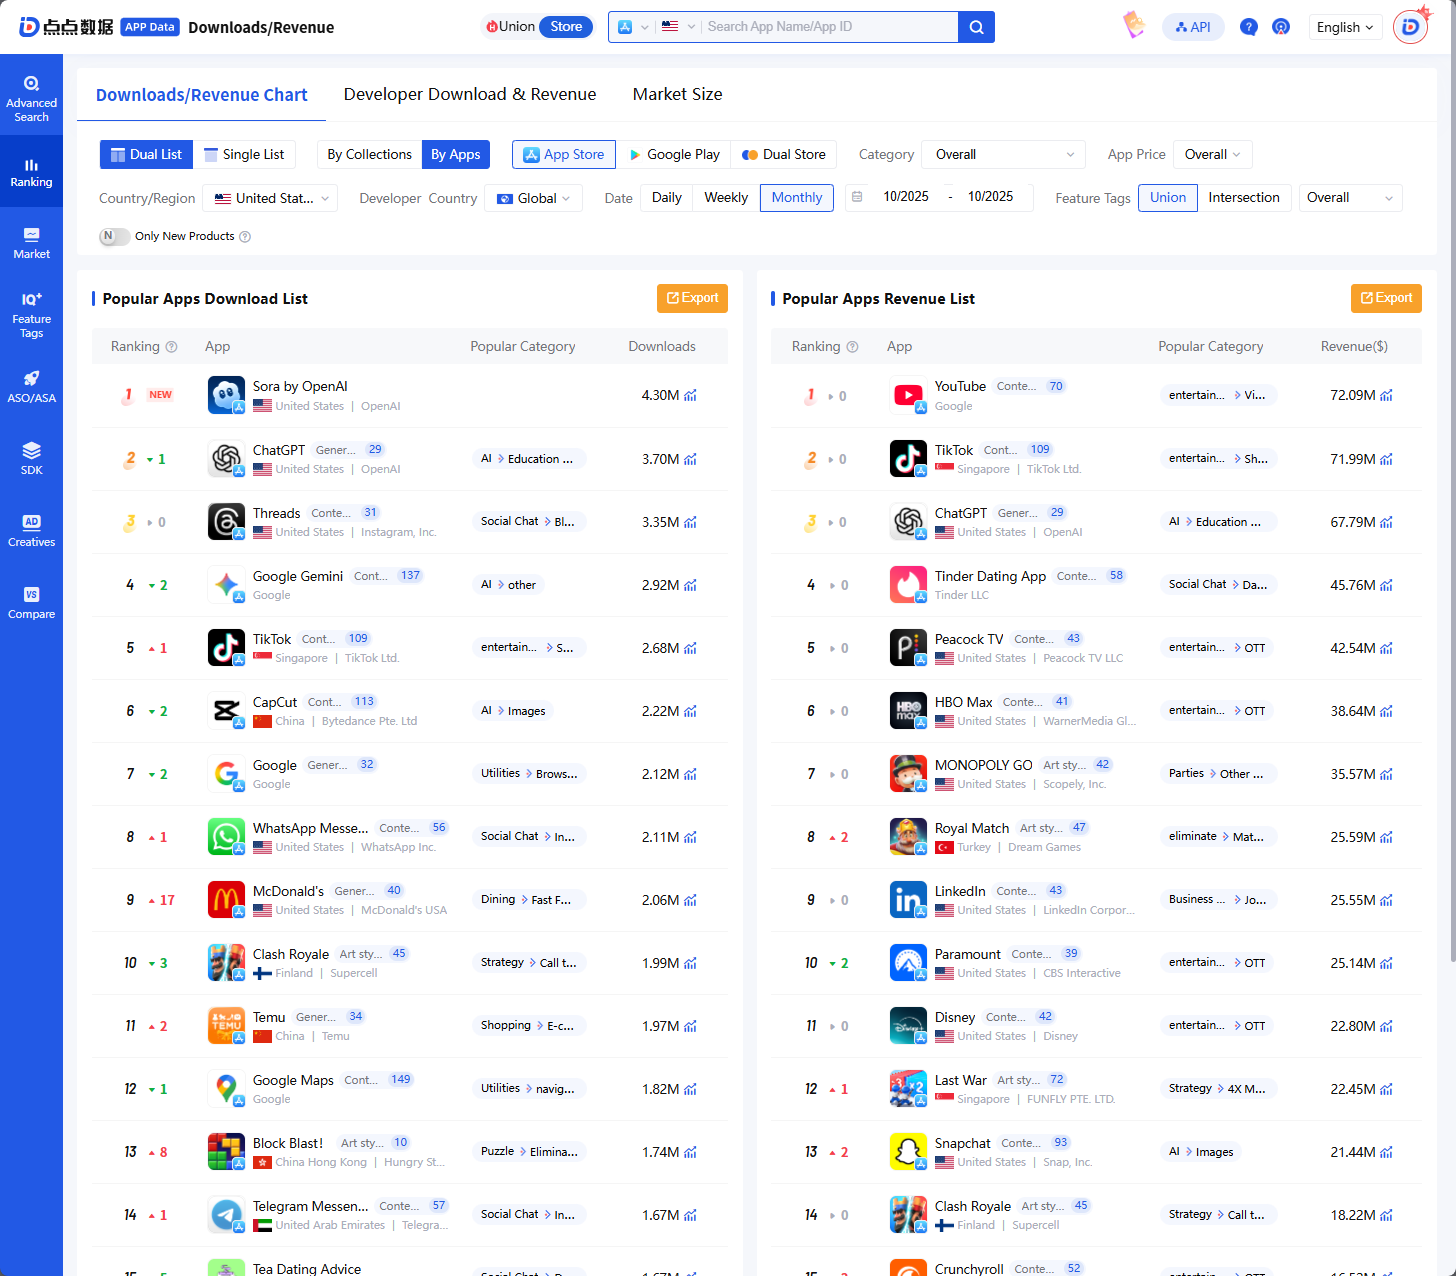The height and width of the screenshot is (1276, 1456).
Task: Click the Dian Dian Data logo
Action: tap(66, 27)
